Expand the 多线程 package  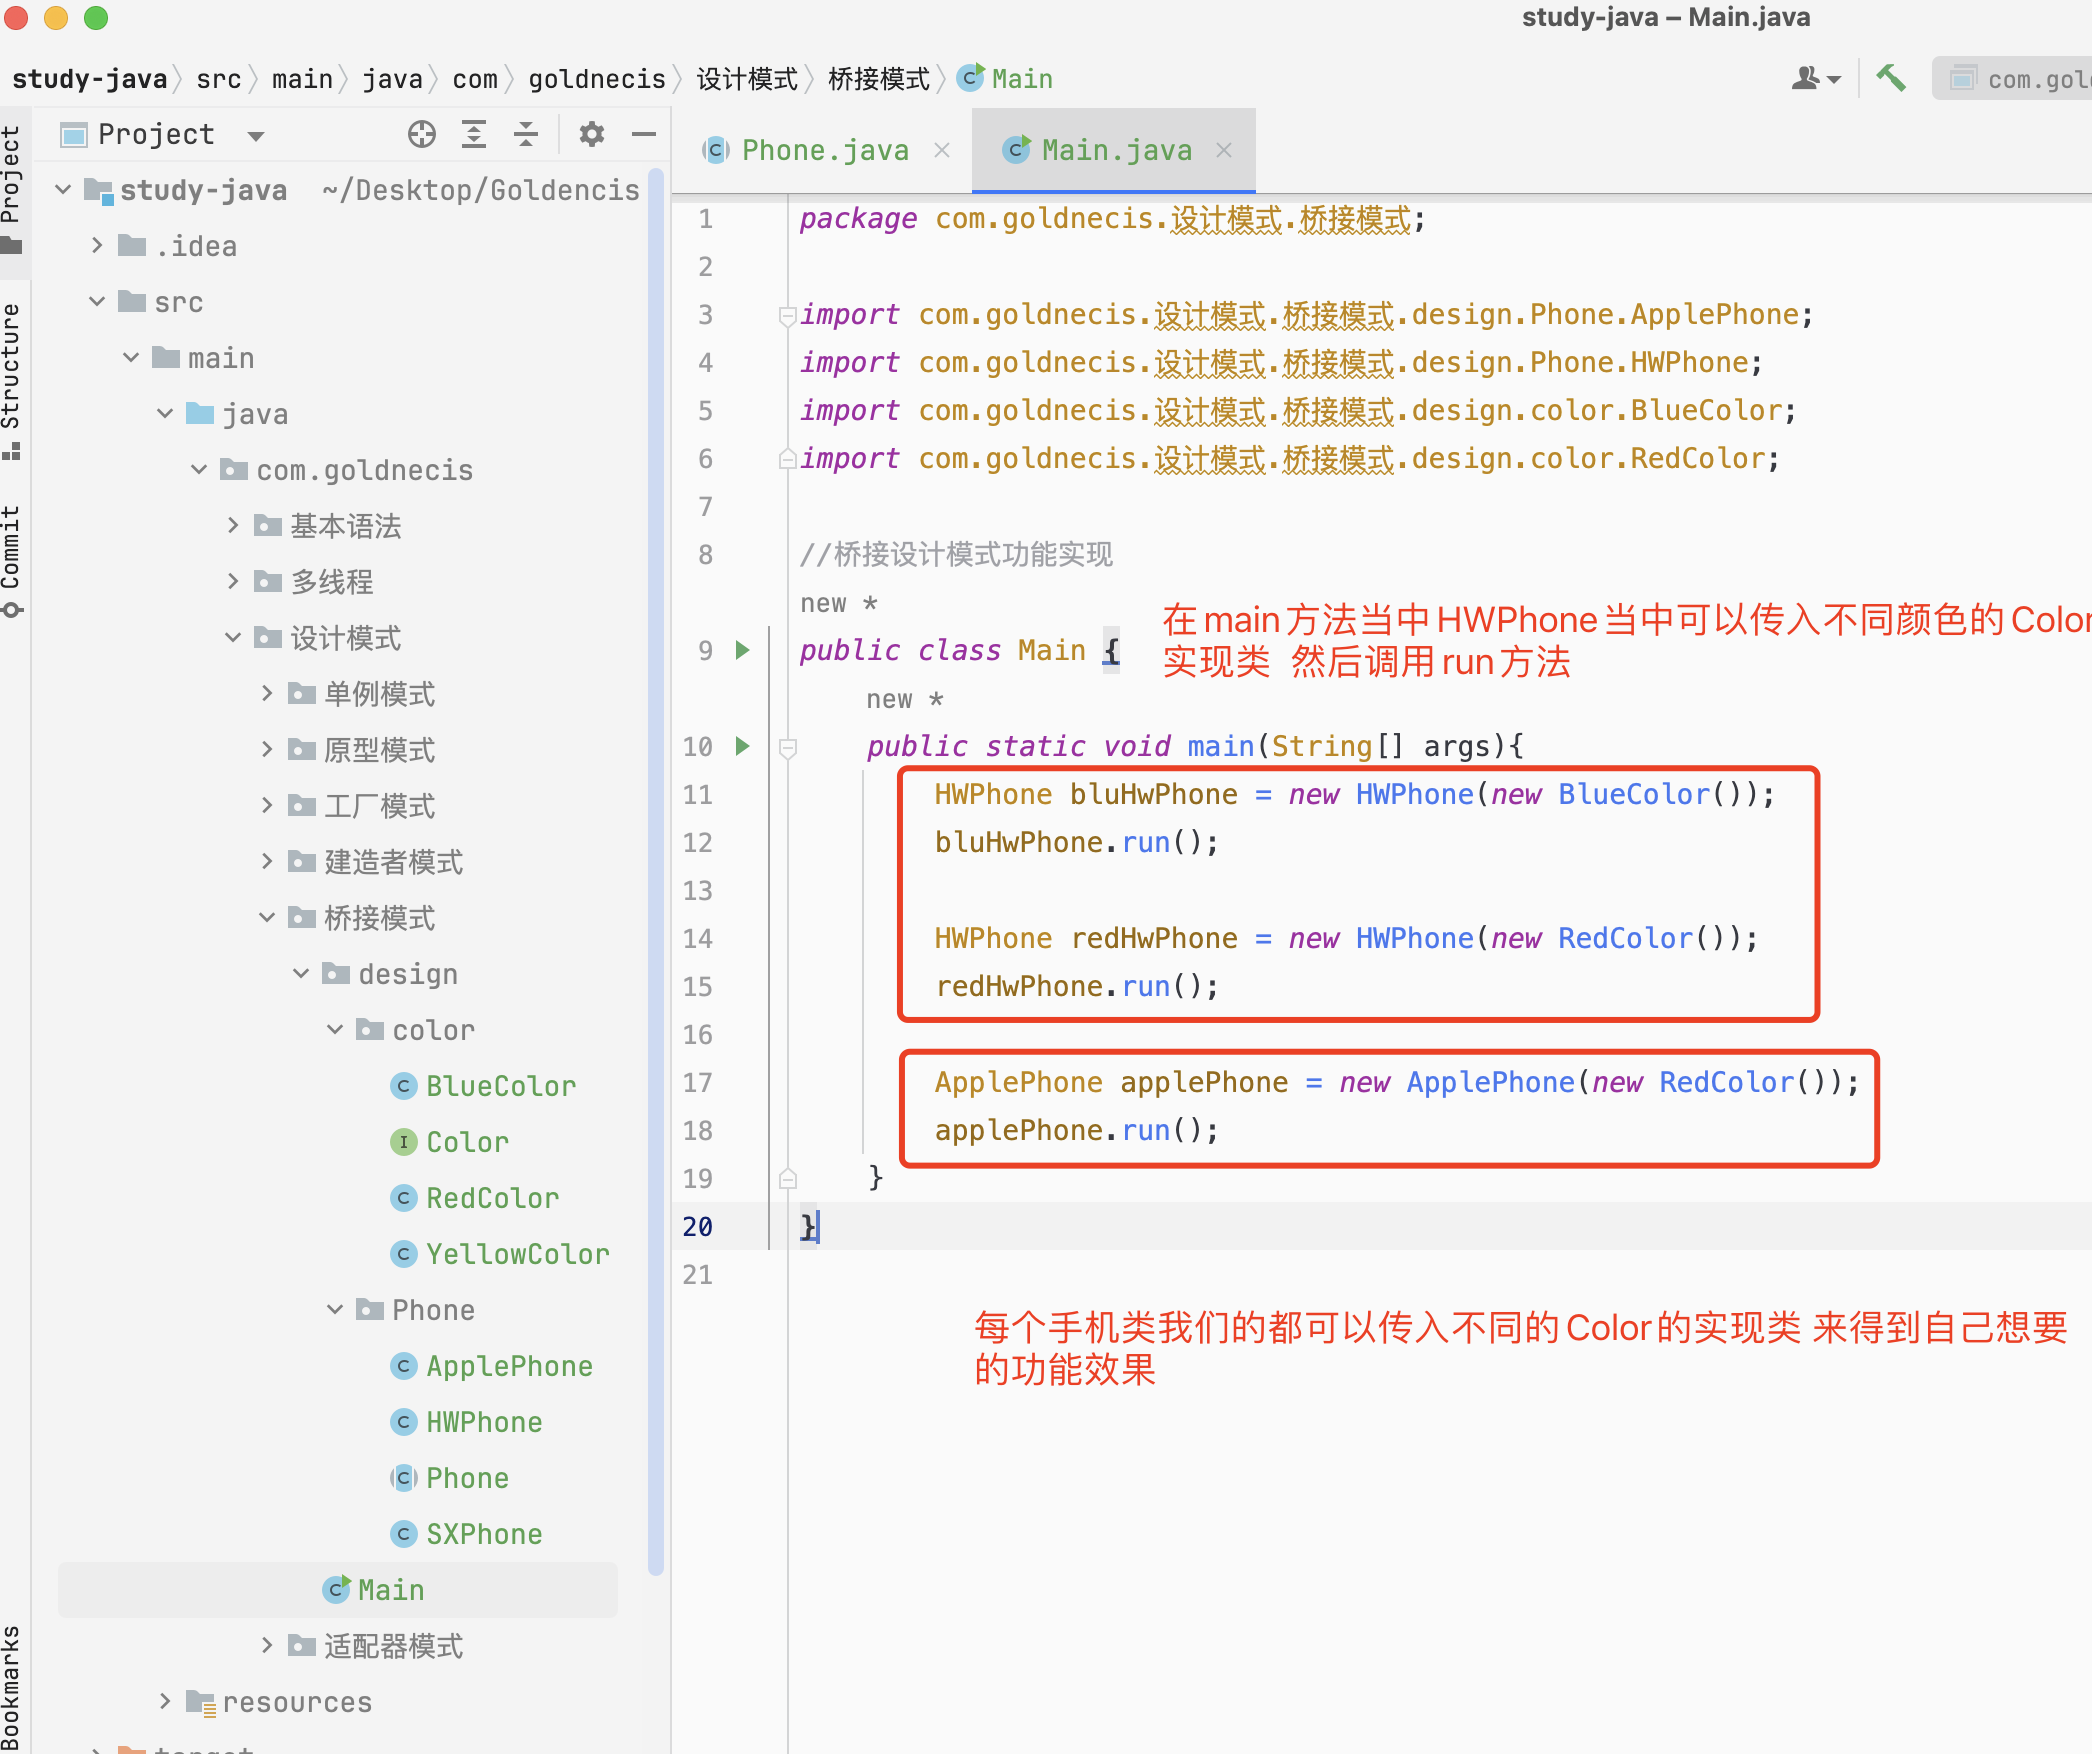pos(233,581)
